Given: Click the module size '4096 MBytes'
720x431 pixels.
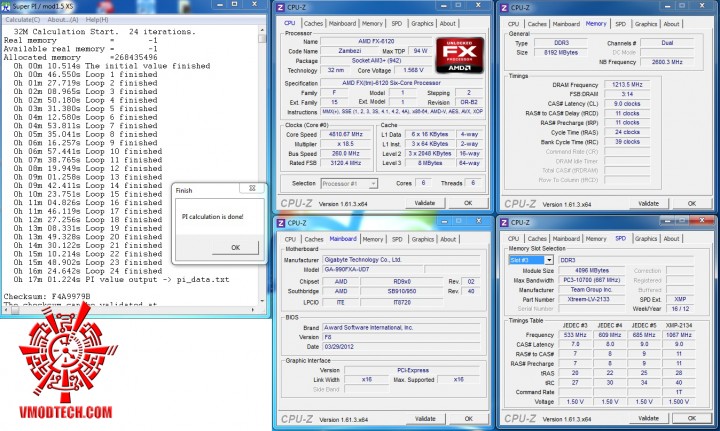Looking at the screenshot, I should 591,270.
